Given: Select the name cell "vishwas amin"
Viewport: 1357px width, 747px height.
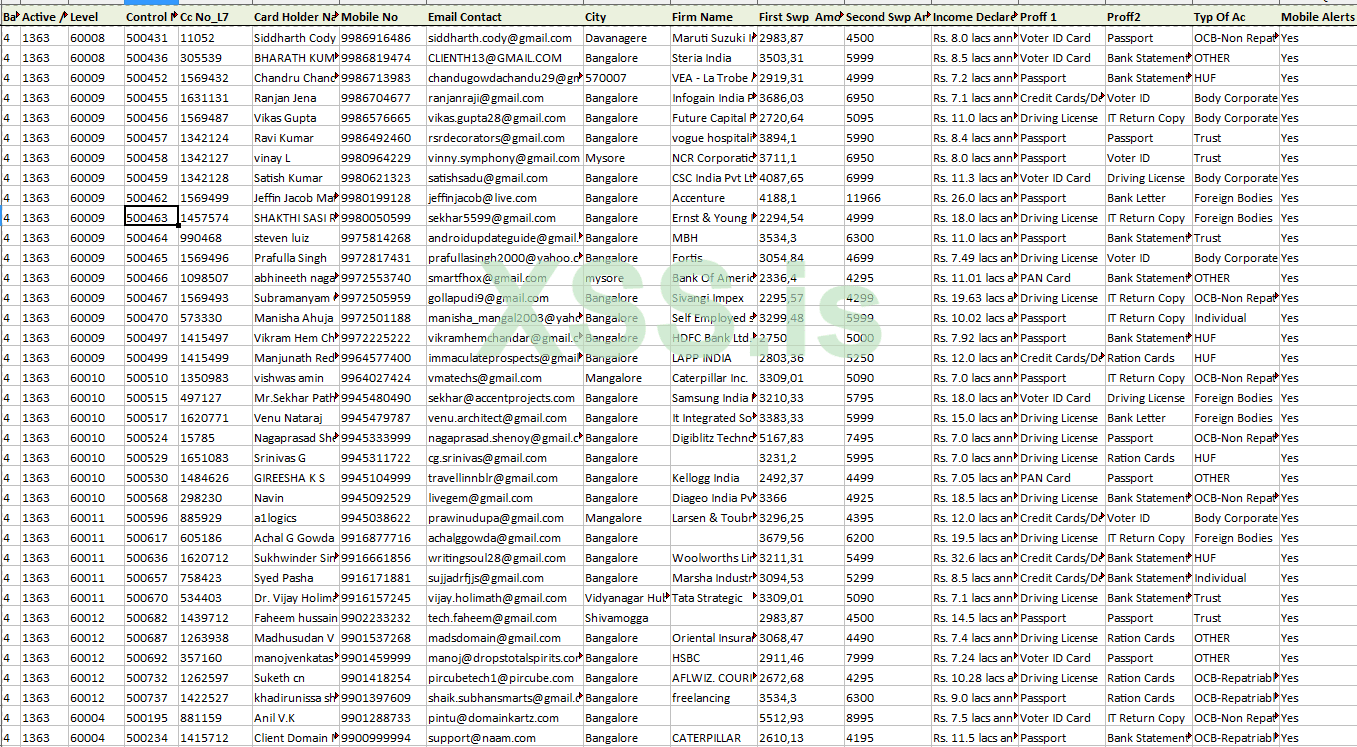Looking at the screenshot, I should coord(295,378).
